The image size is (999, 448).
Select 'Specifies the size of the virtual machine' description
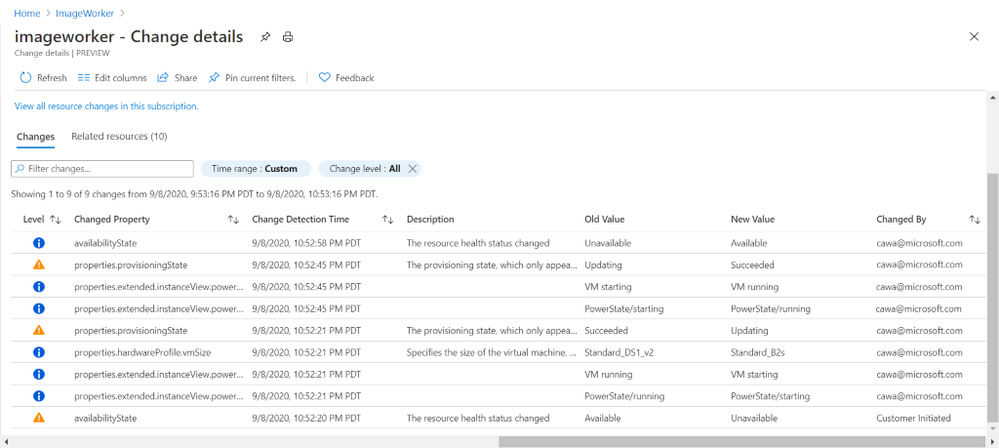[491, 352]
